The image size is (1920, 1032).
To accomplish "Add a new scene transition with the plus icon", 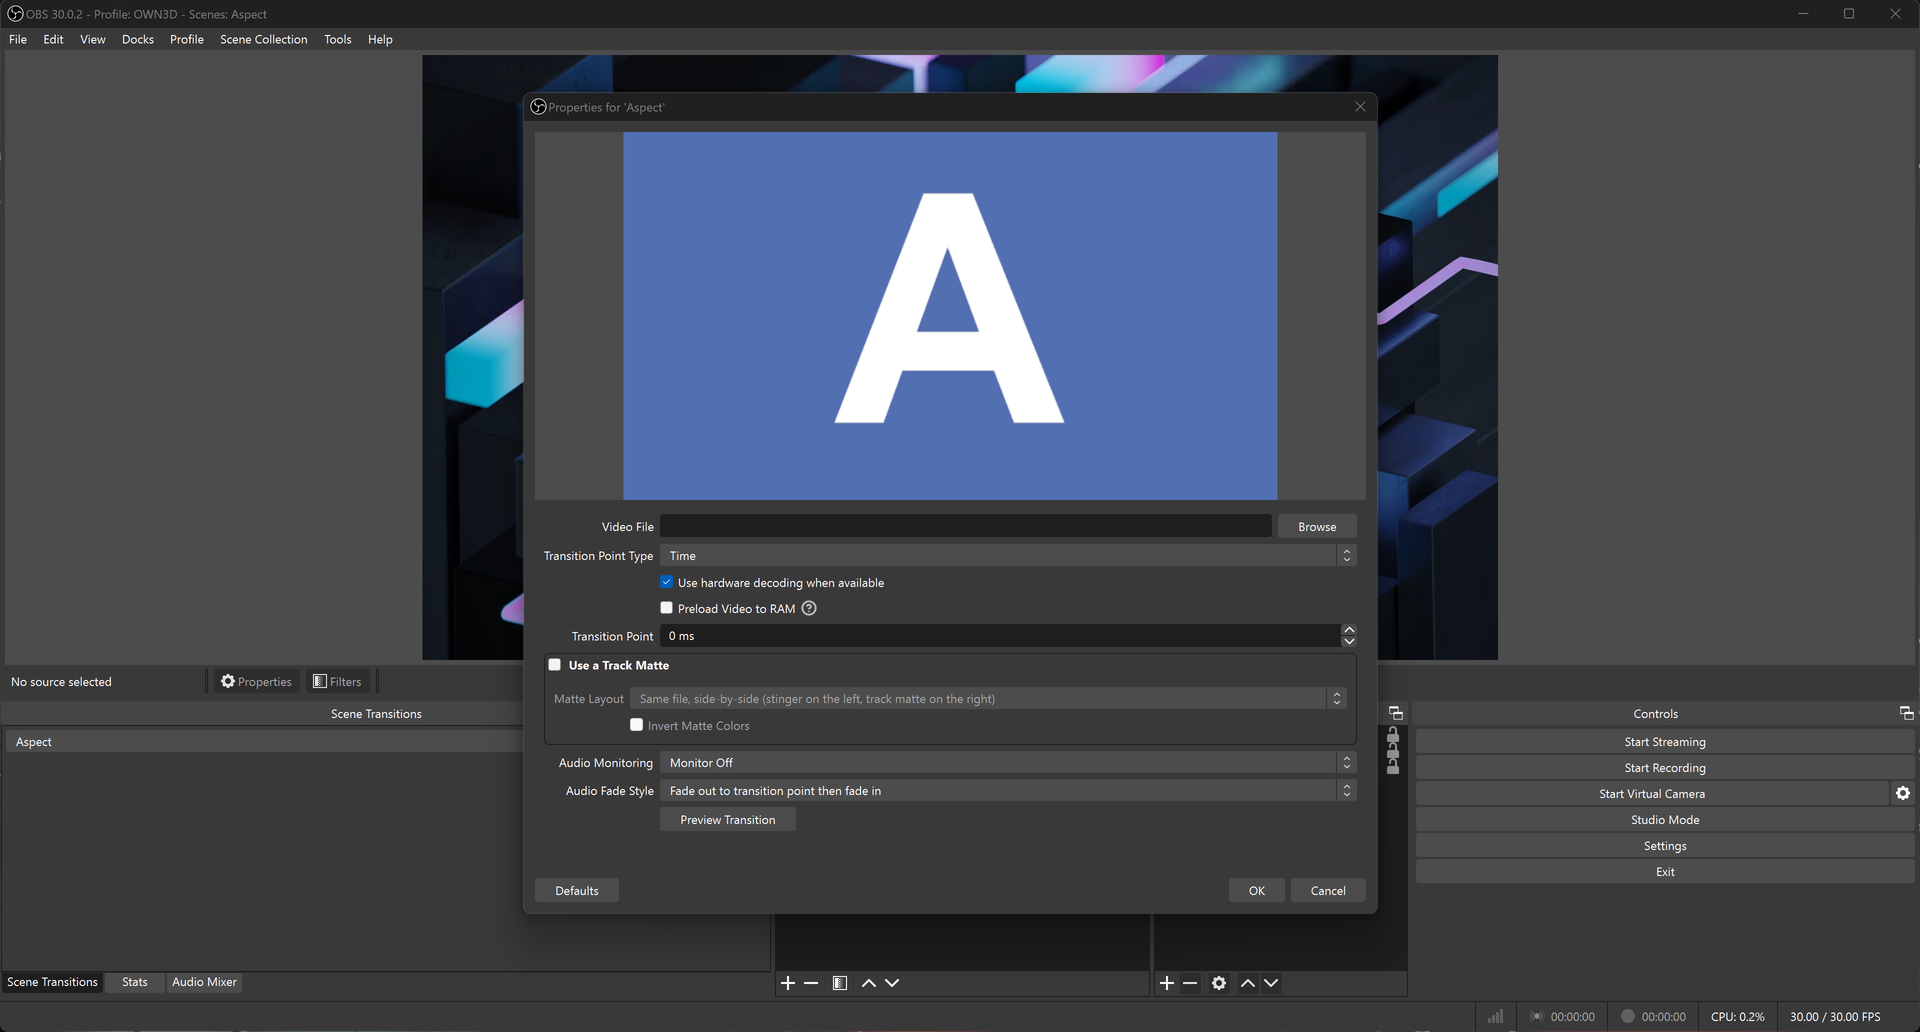I will [787, 983].
